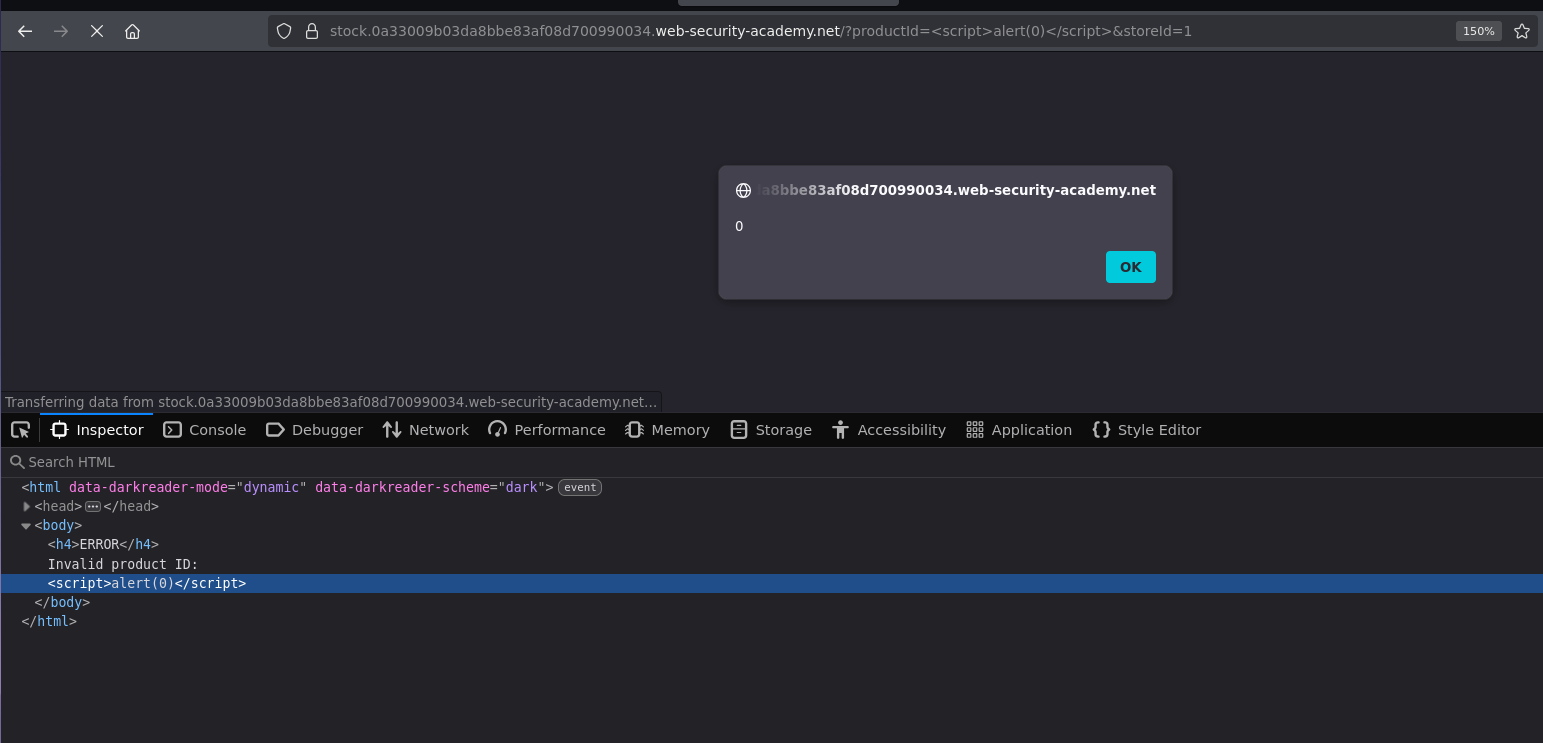Open the Accessibility tab

point(888,430)
